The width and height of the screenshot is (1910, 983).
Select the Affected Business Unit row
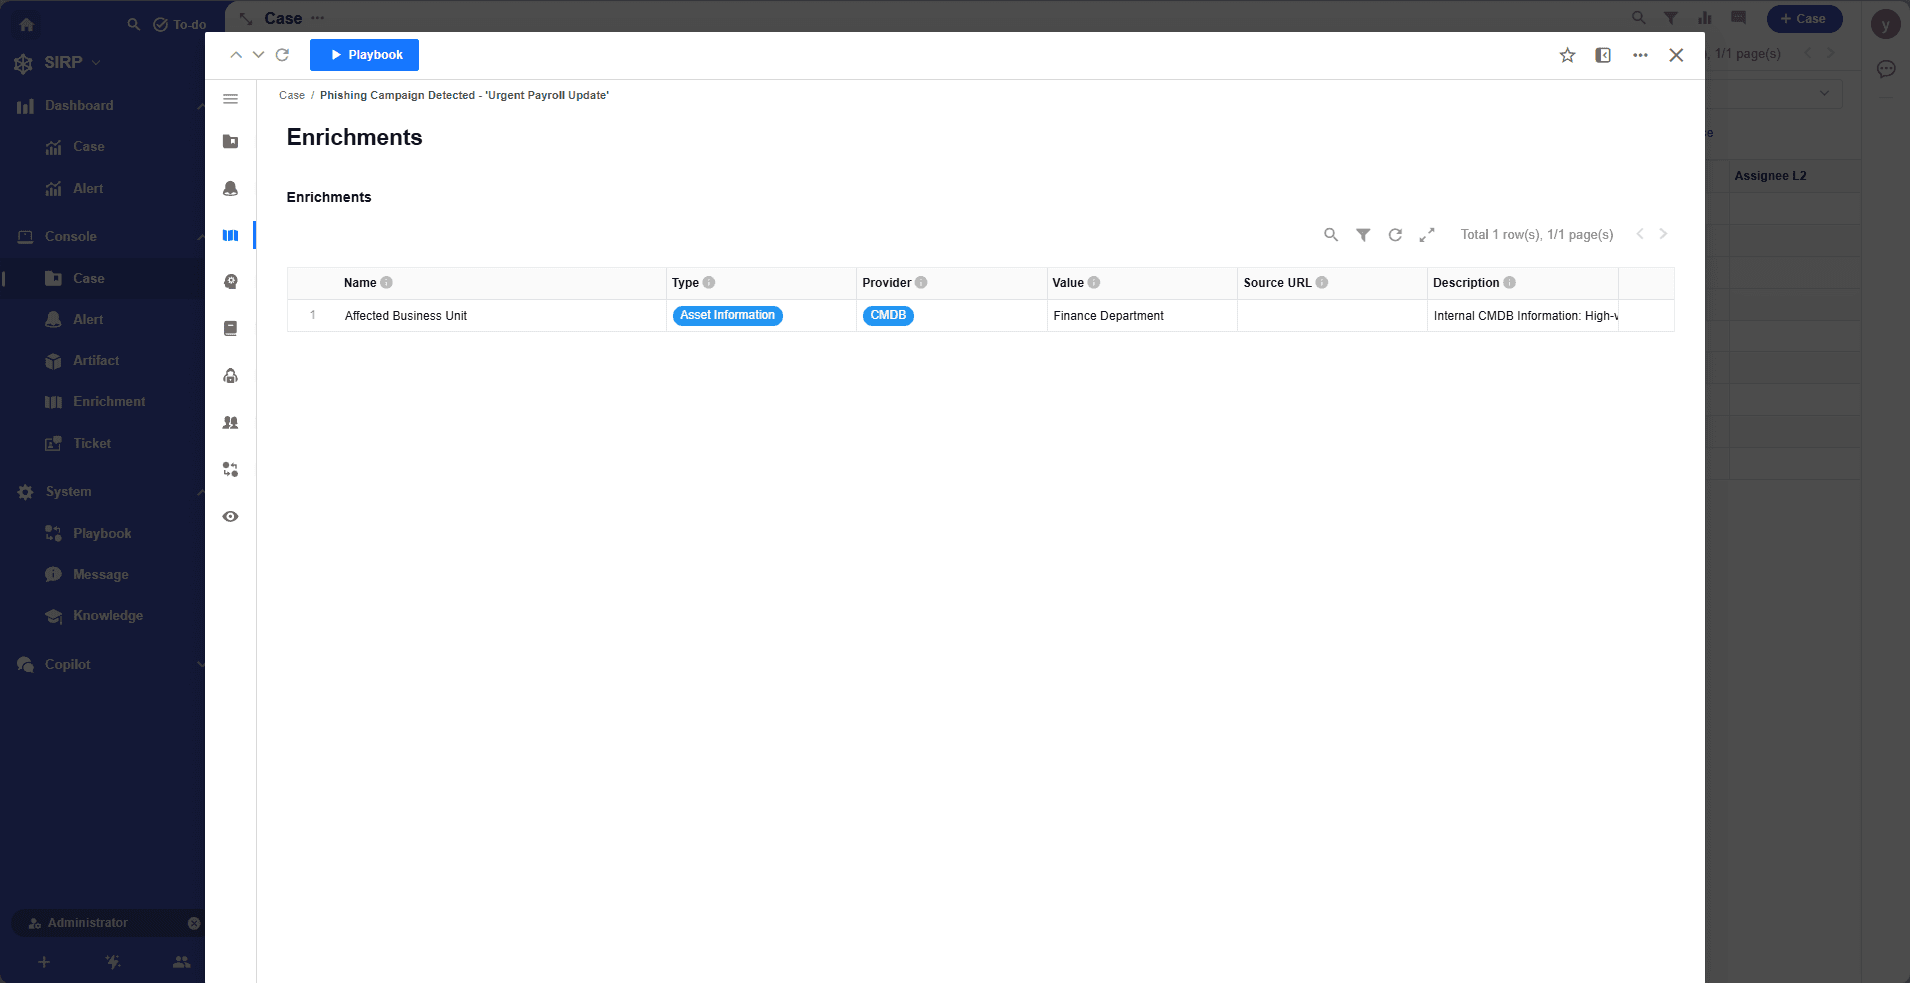coord(406,316)
